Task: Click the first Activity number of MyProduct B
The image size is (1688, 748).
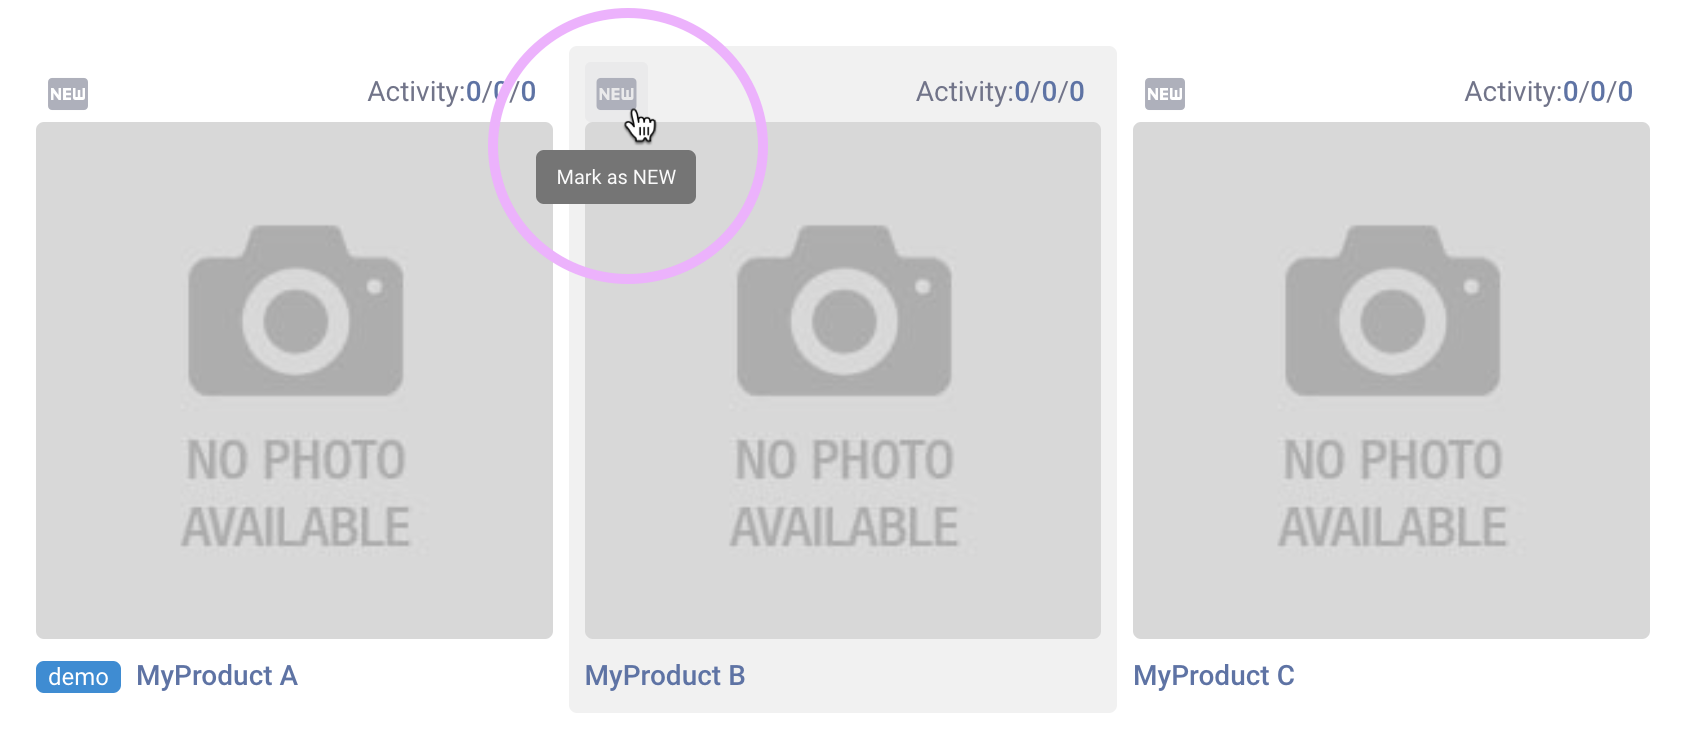Action: coord(1022,92)
